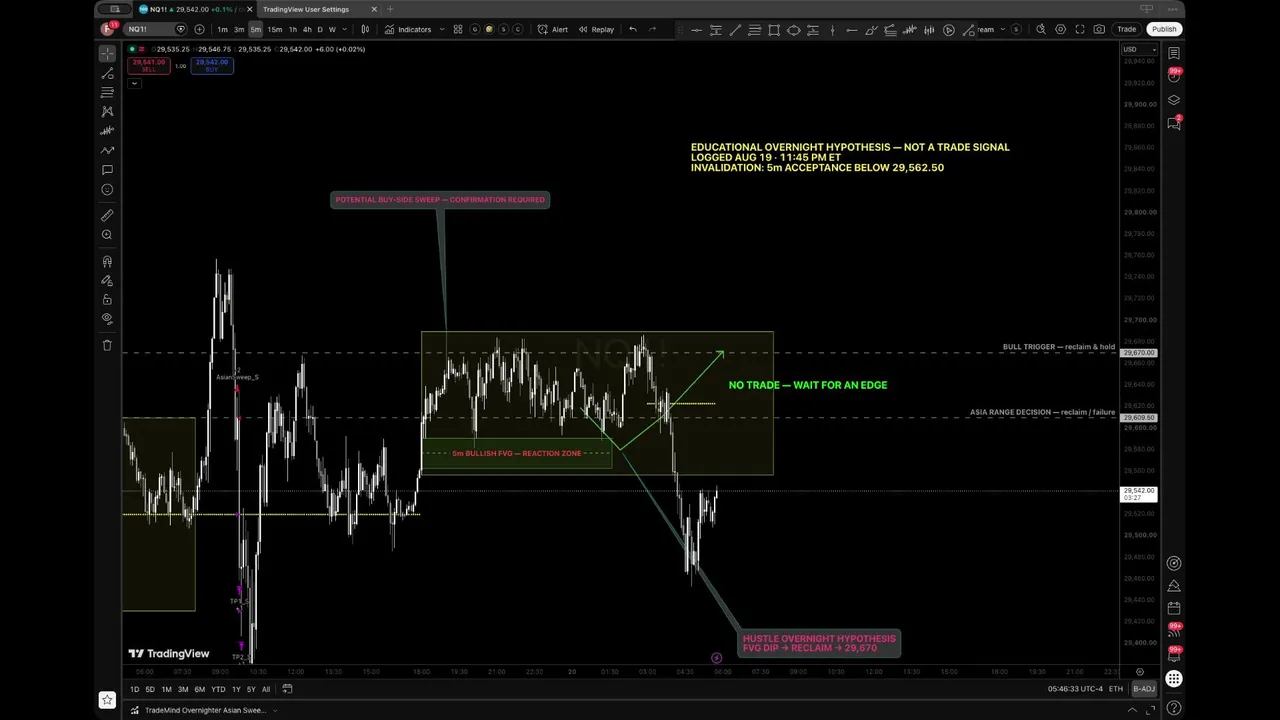Click the BUY 29,542.00 button
The image size is (1280, 720).
point(212,65)
